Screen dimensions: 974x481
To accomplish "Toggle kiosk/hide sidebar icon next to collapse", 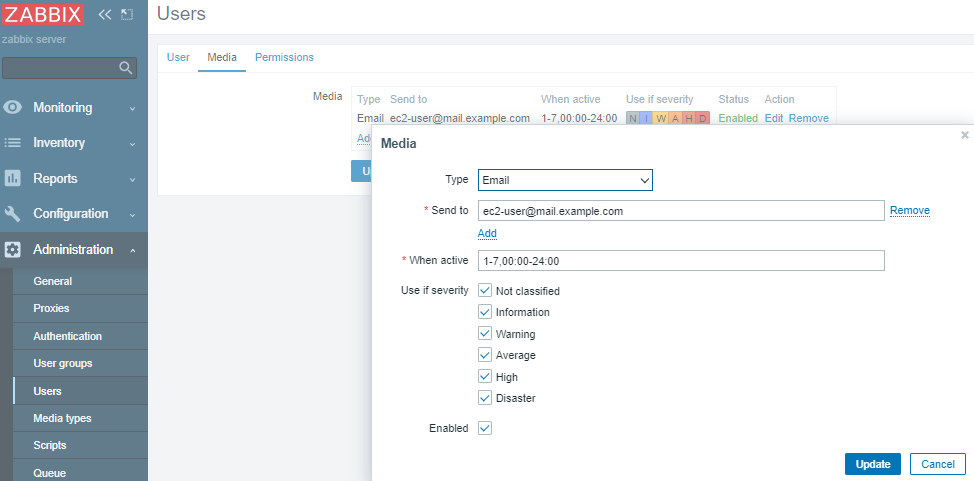I will pos(127,14).
